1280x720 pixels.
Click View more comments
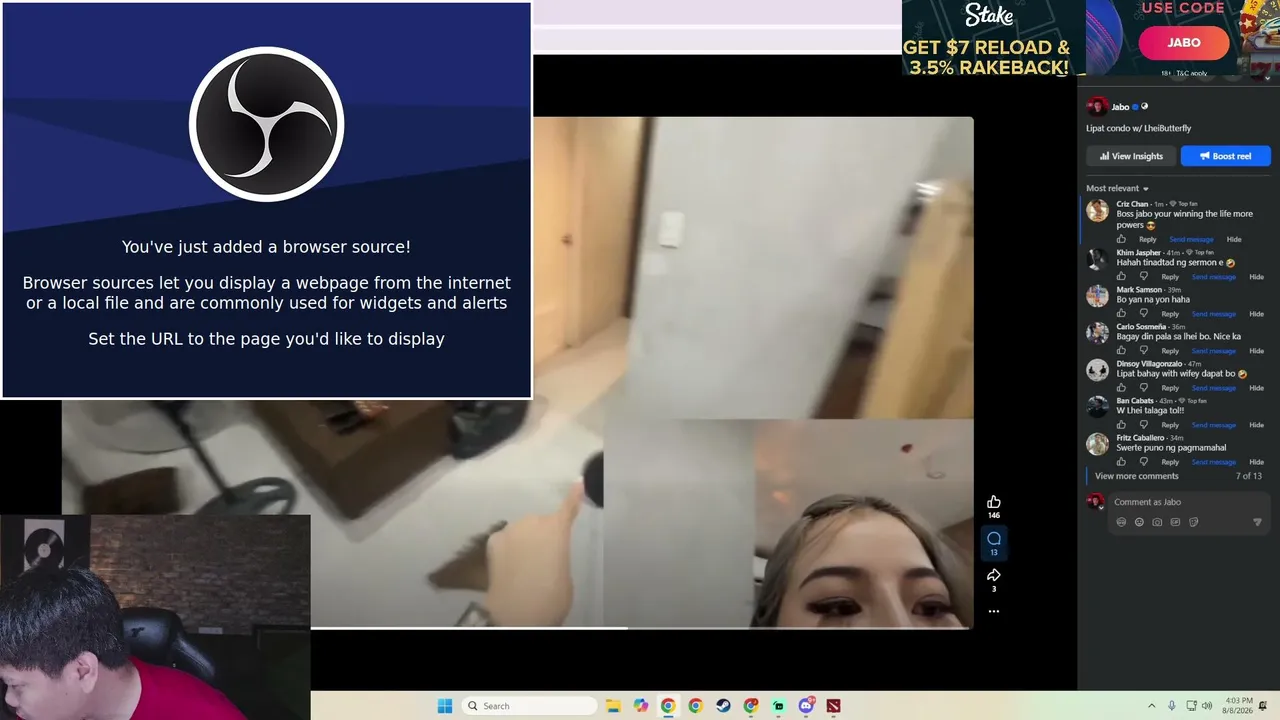(x=1136, y=476)
